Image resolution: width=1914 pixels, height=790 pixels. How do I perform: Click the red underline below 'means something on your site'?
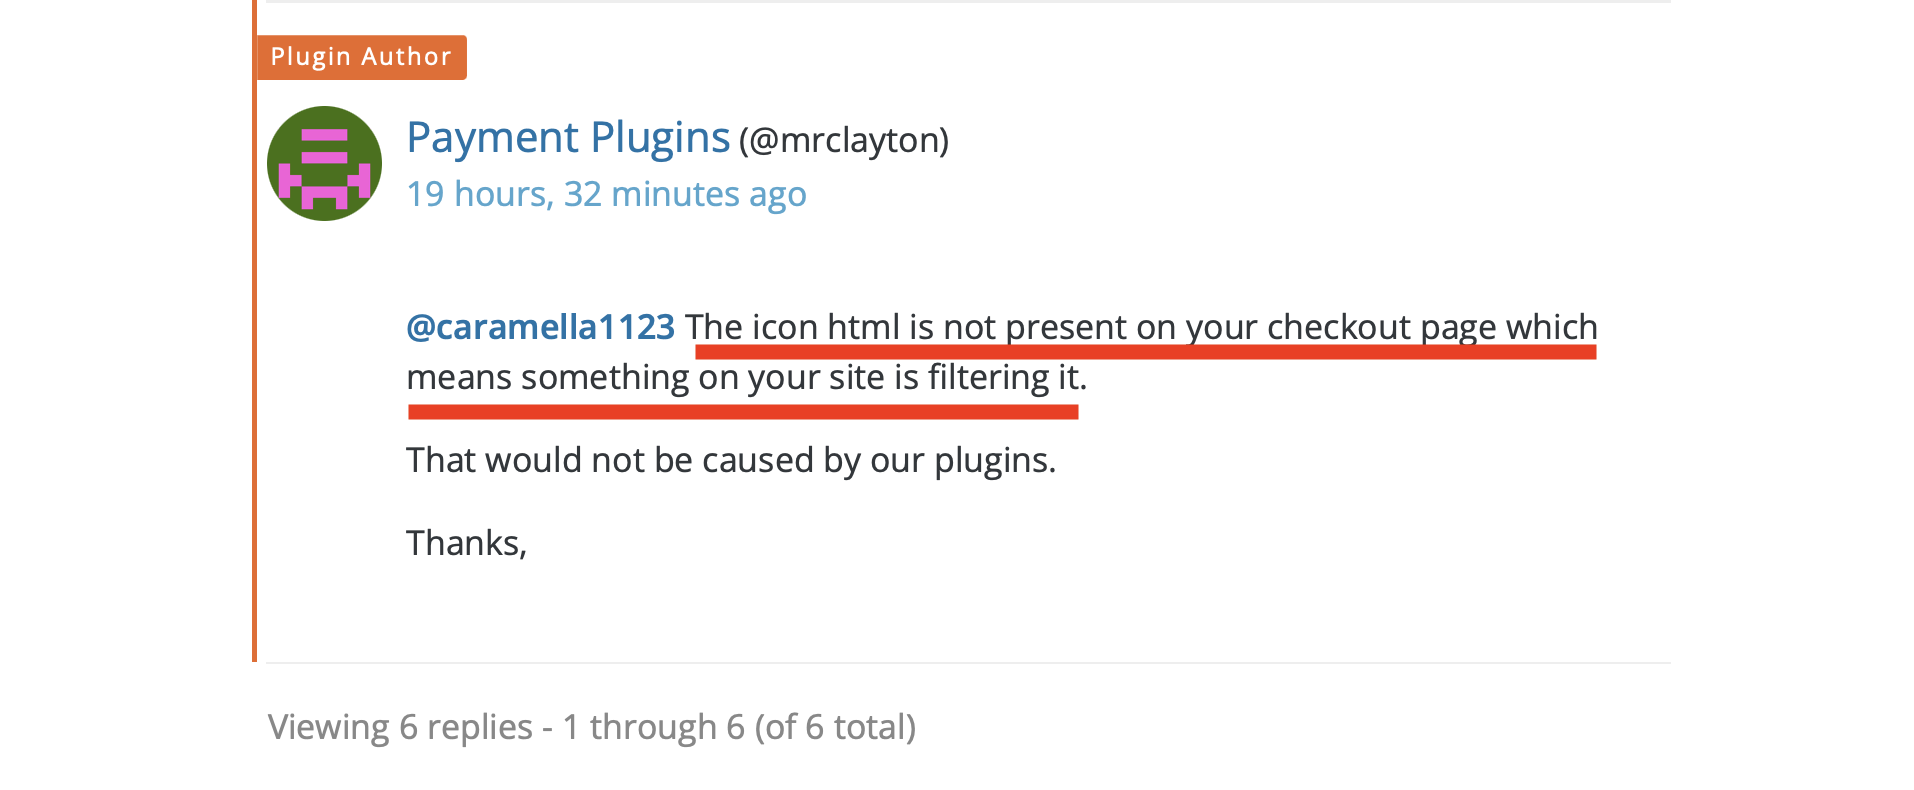click(x=743, y=411)
